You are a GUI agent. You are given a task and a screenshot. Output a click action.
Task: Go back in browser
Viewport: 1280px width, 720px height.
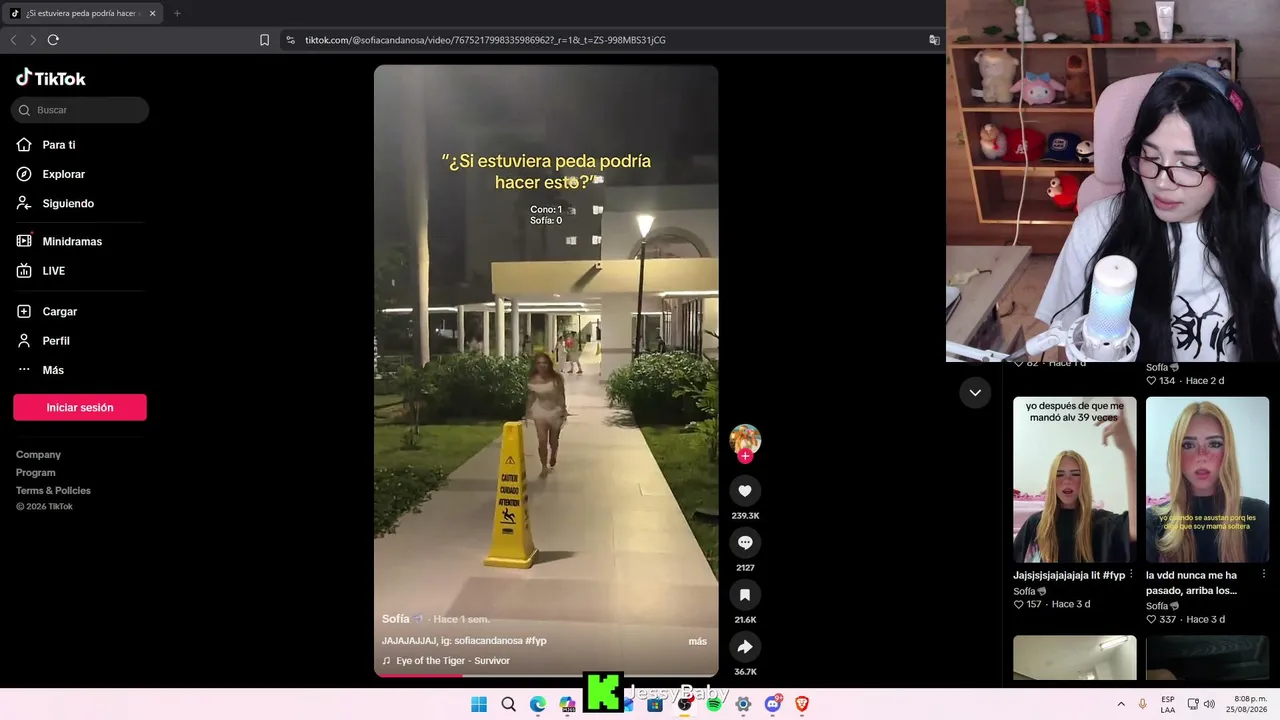[13, 40]
